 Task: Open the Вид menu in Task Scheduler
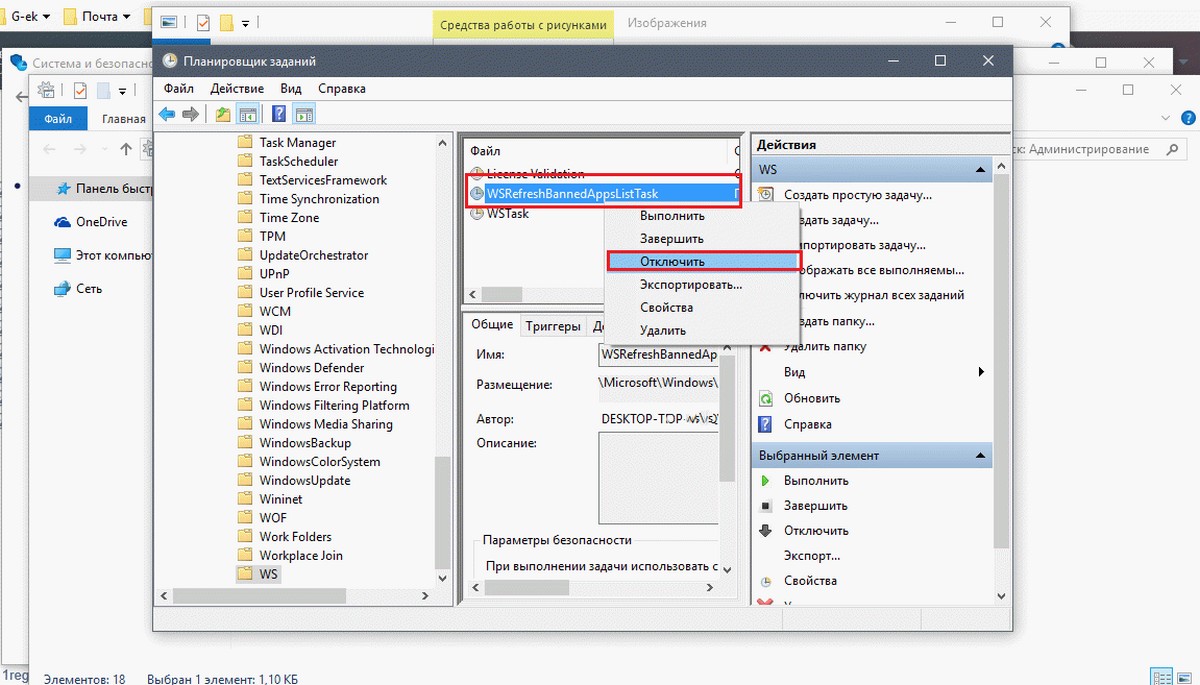click(x=291, y=88)
